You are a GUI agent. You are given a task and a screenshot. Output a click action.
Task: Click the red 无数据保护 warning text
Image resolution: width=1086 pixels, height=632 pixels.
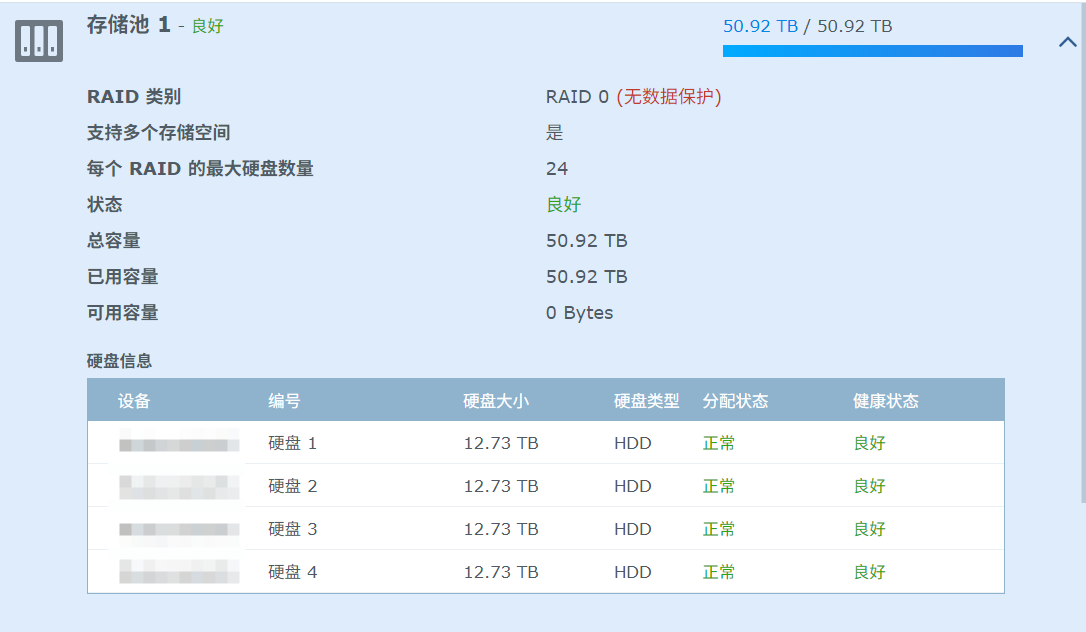[668, 97]
